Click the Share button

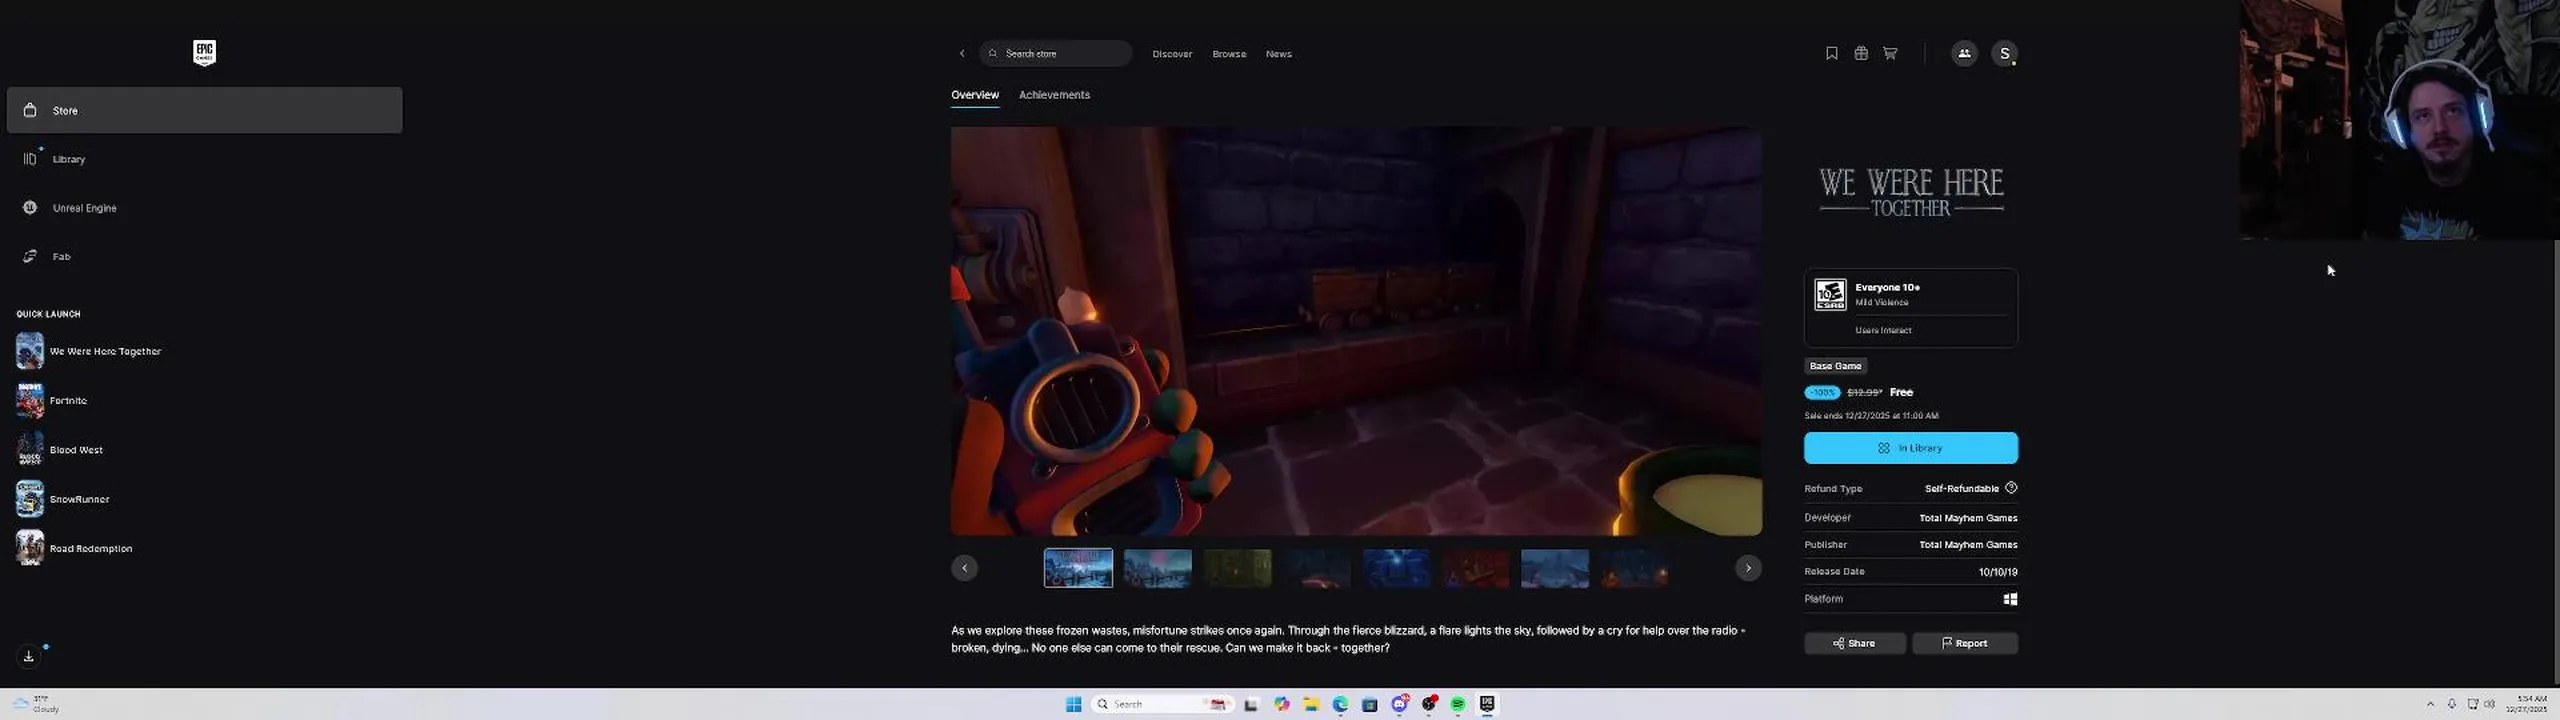pos(1855,643)
